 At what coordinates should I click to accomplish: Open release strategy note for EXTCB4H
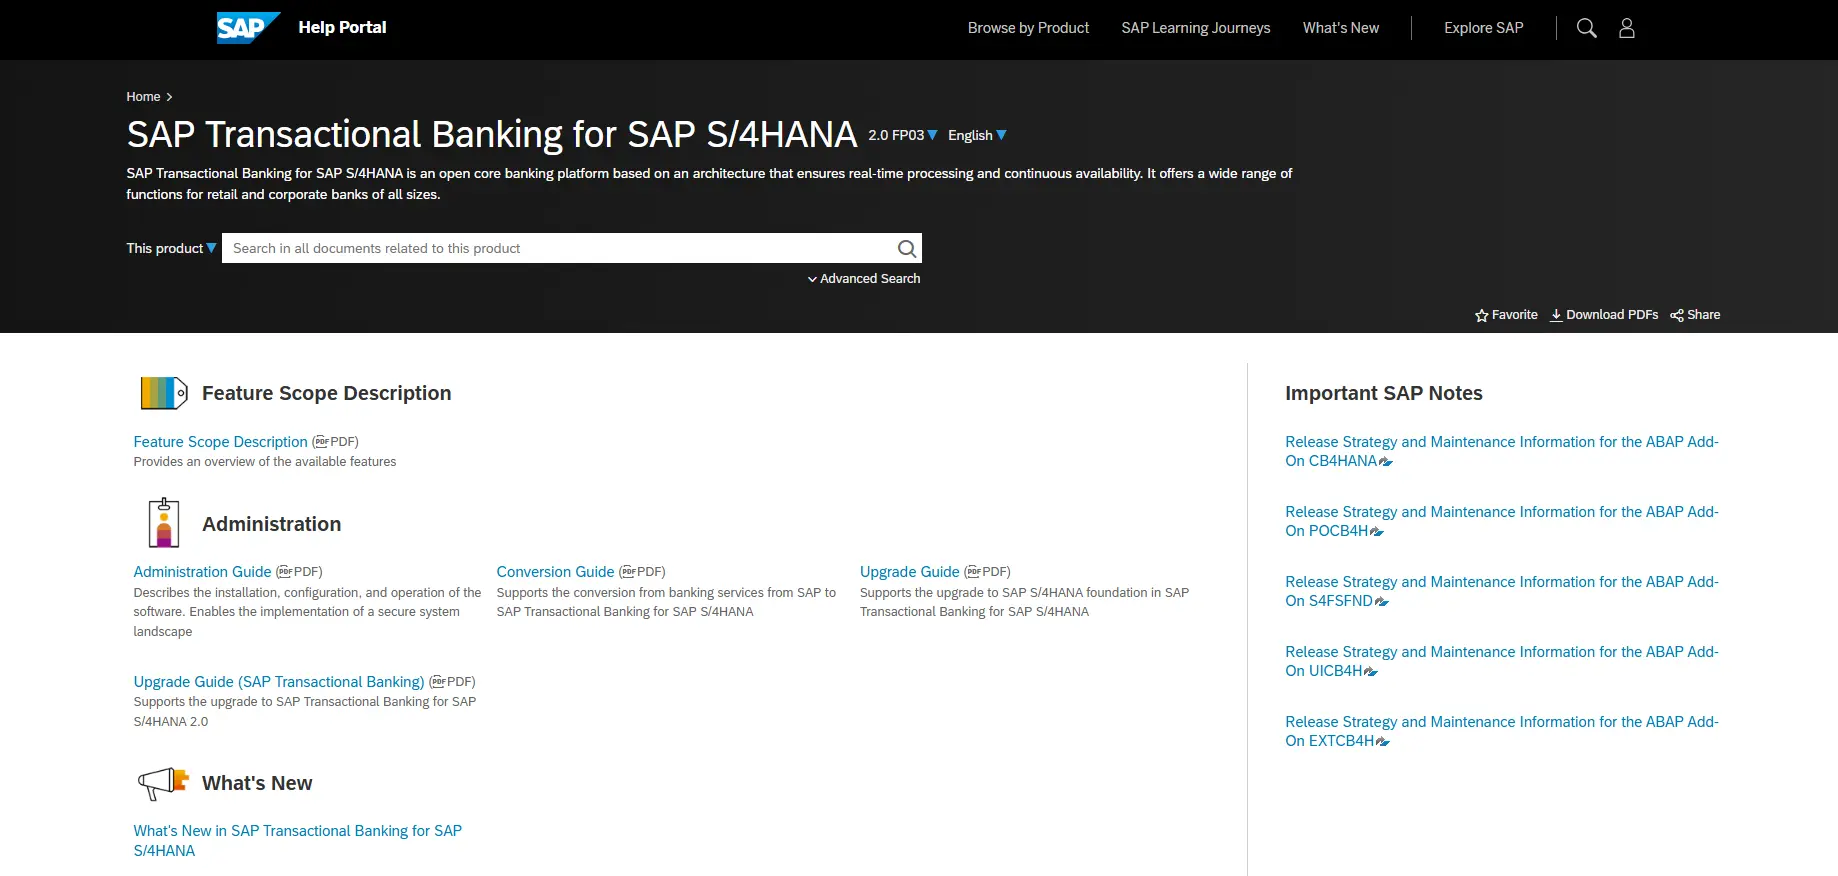pyautogui.click(x=1501, y=731)
